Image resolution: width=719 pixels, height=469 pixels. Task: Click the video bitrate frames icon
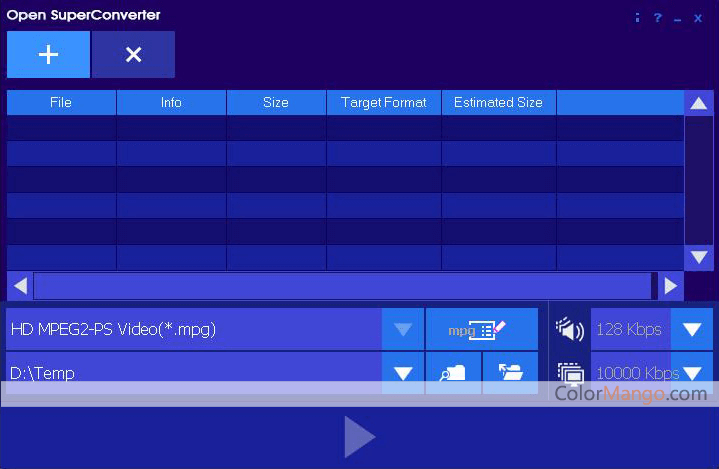click(570, 373)
